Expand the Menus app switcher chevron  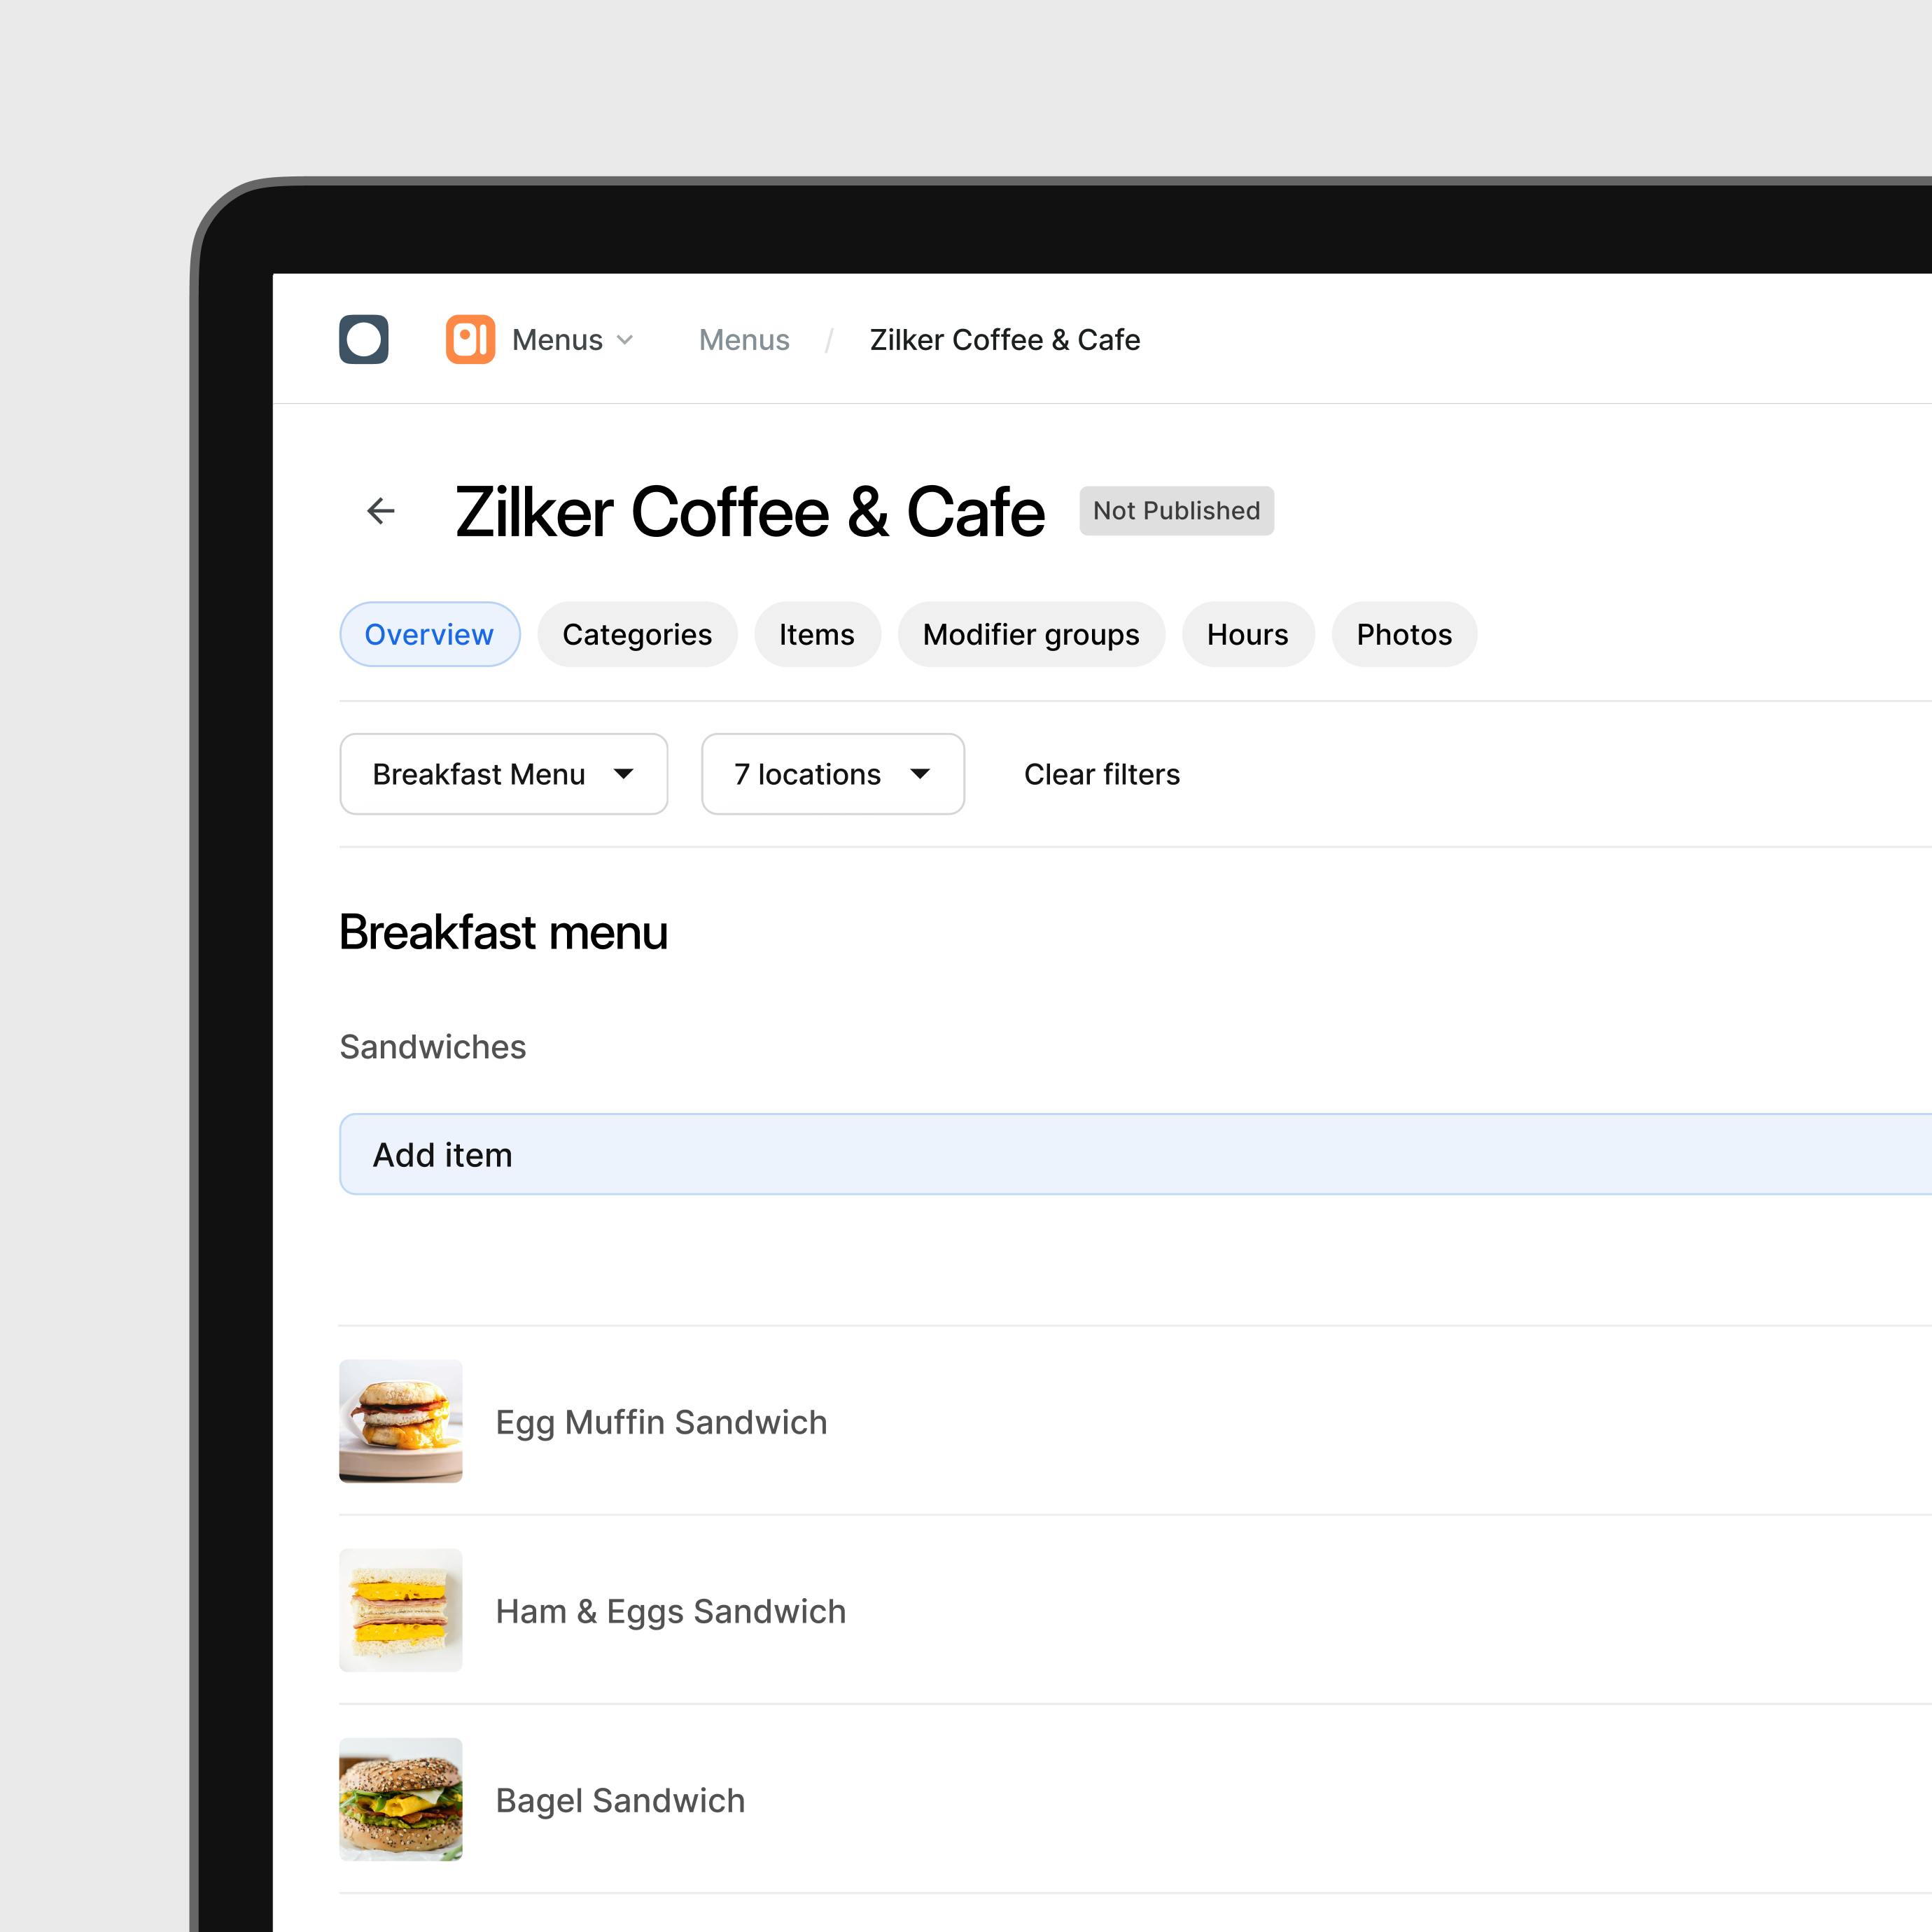click(625, 340)
